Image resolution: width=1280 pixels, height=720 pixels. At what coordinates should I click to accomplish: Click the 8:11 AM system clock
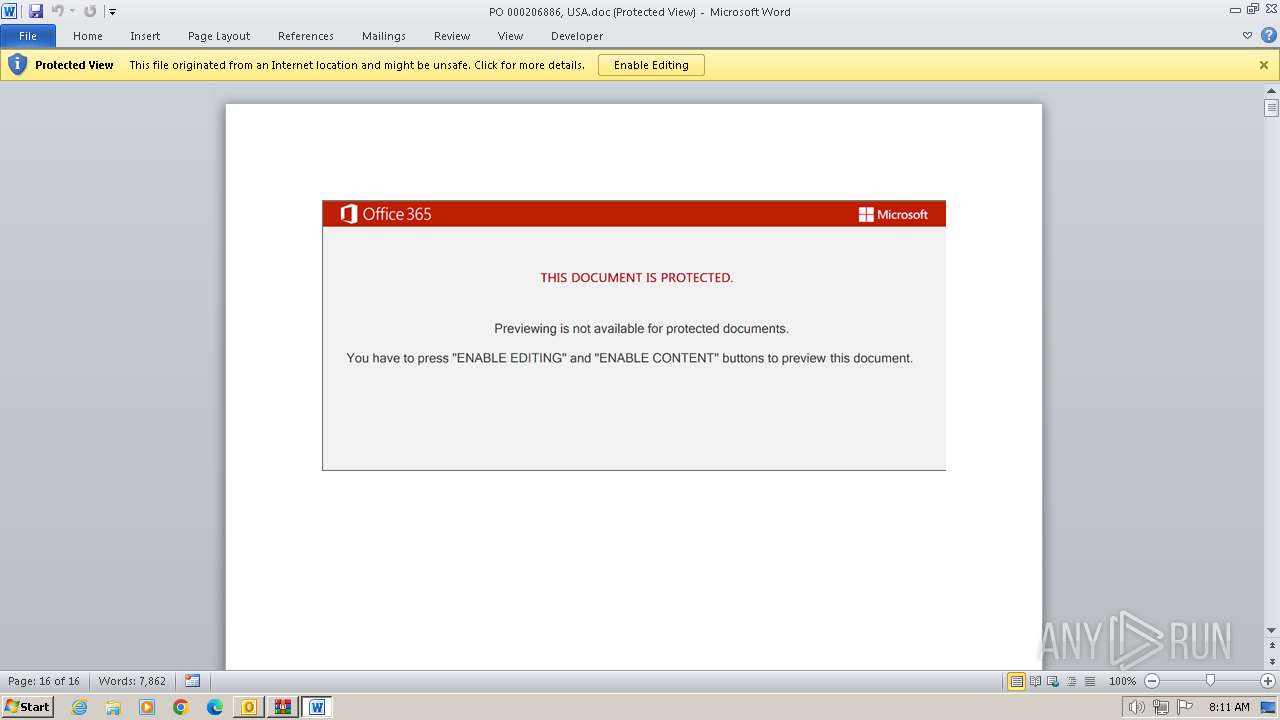(1229, 707)
